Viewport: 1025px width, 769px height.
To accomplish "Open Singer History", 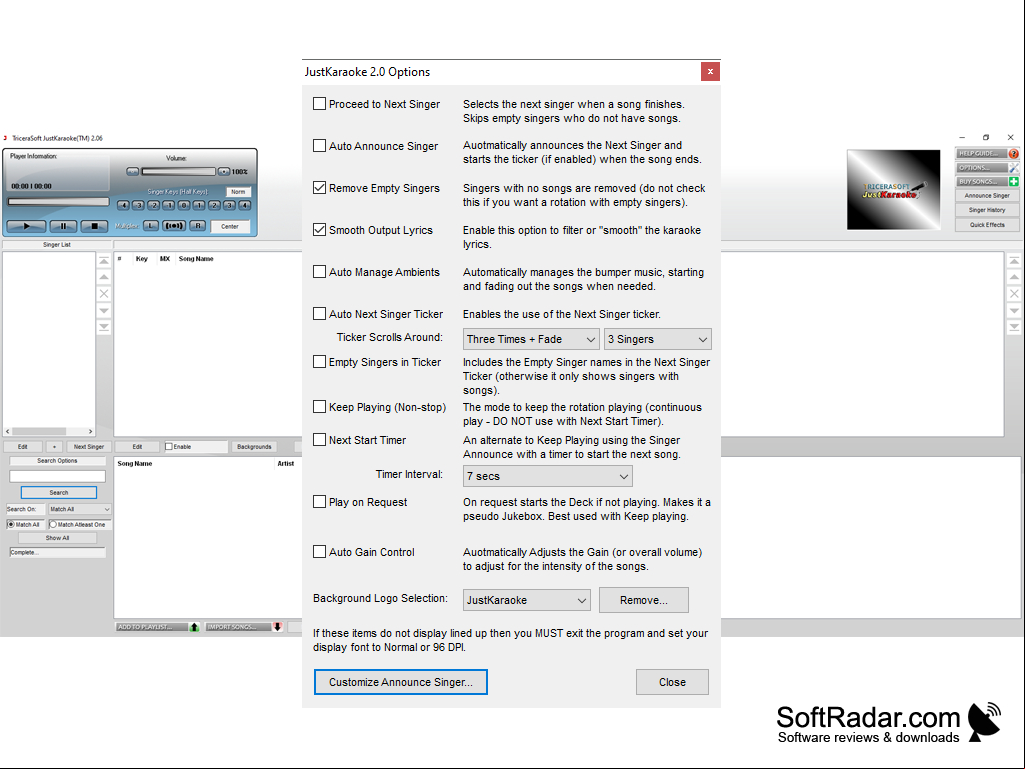I will tap(987, 210).
